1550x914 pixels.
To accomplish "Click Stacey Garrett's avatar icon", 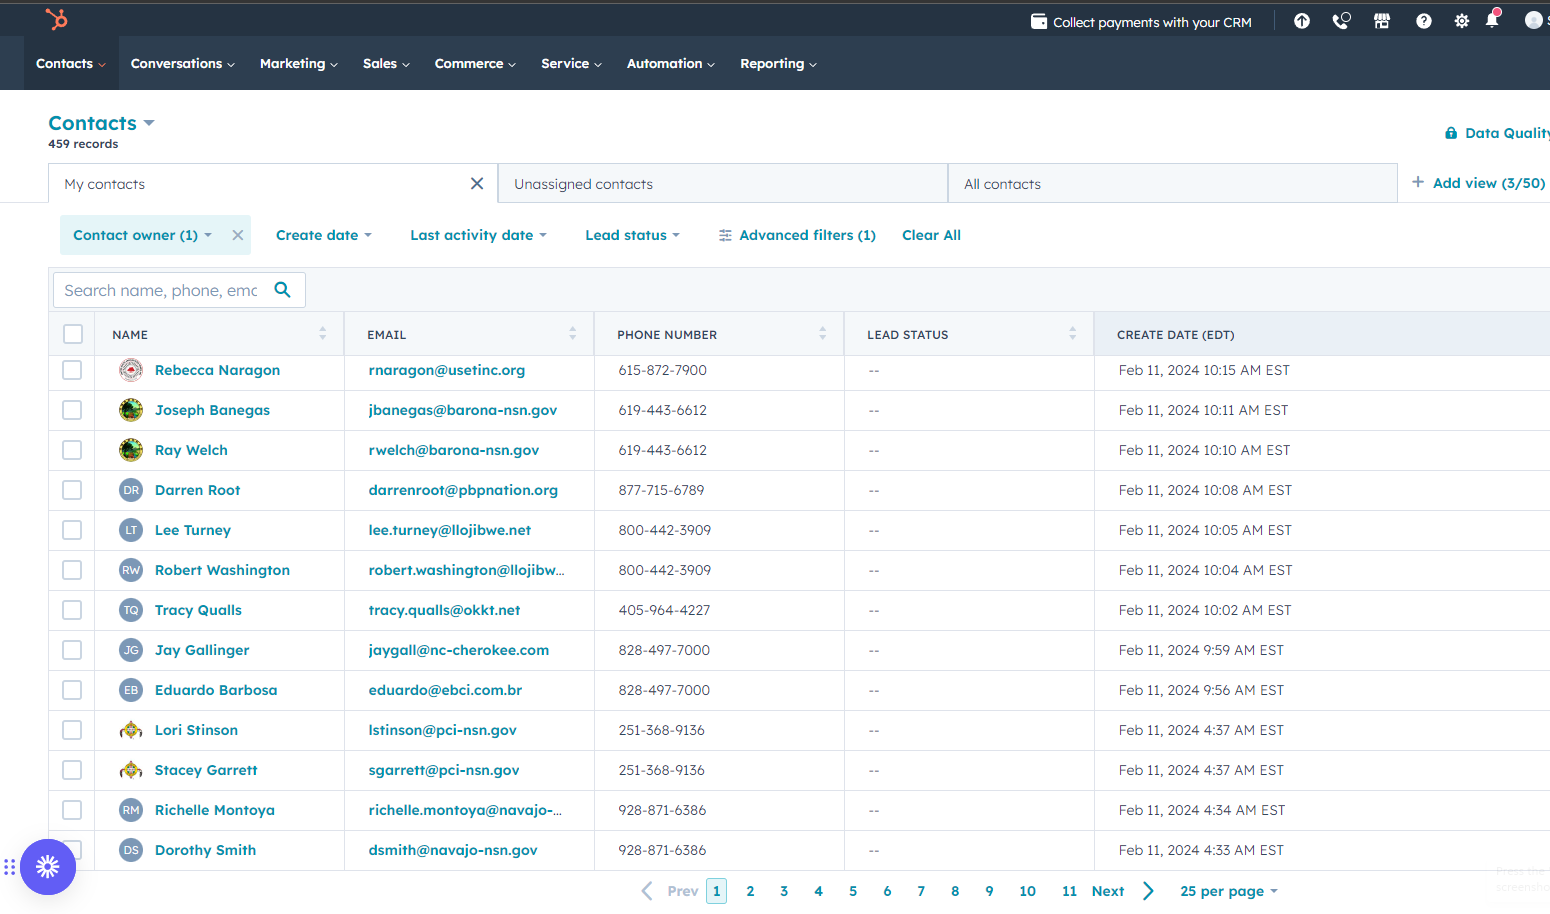I will point(131,770).
